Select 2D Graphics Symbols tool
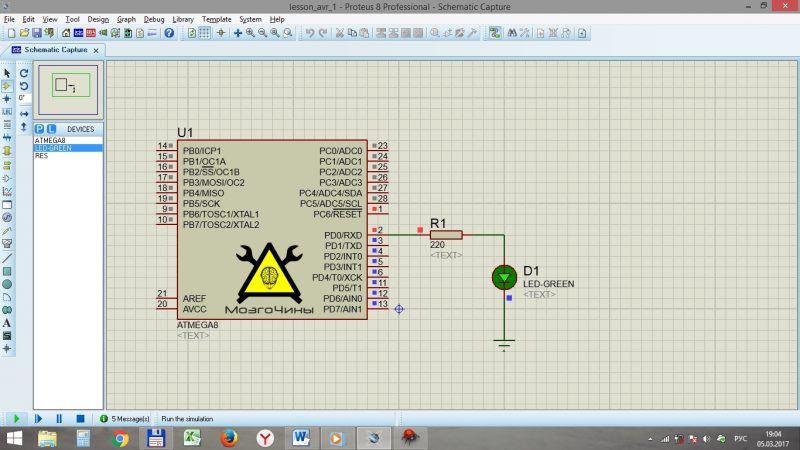This screenshot has height=450, width=800. 7,336
